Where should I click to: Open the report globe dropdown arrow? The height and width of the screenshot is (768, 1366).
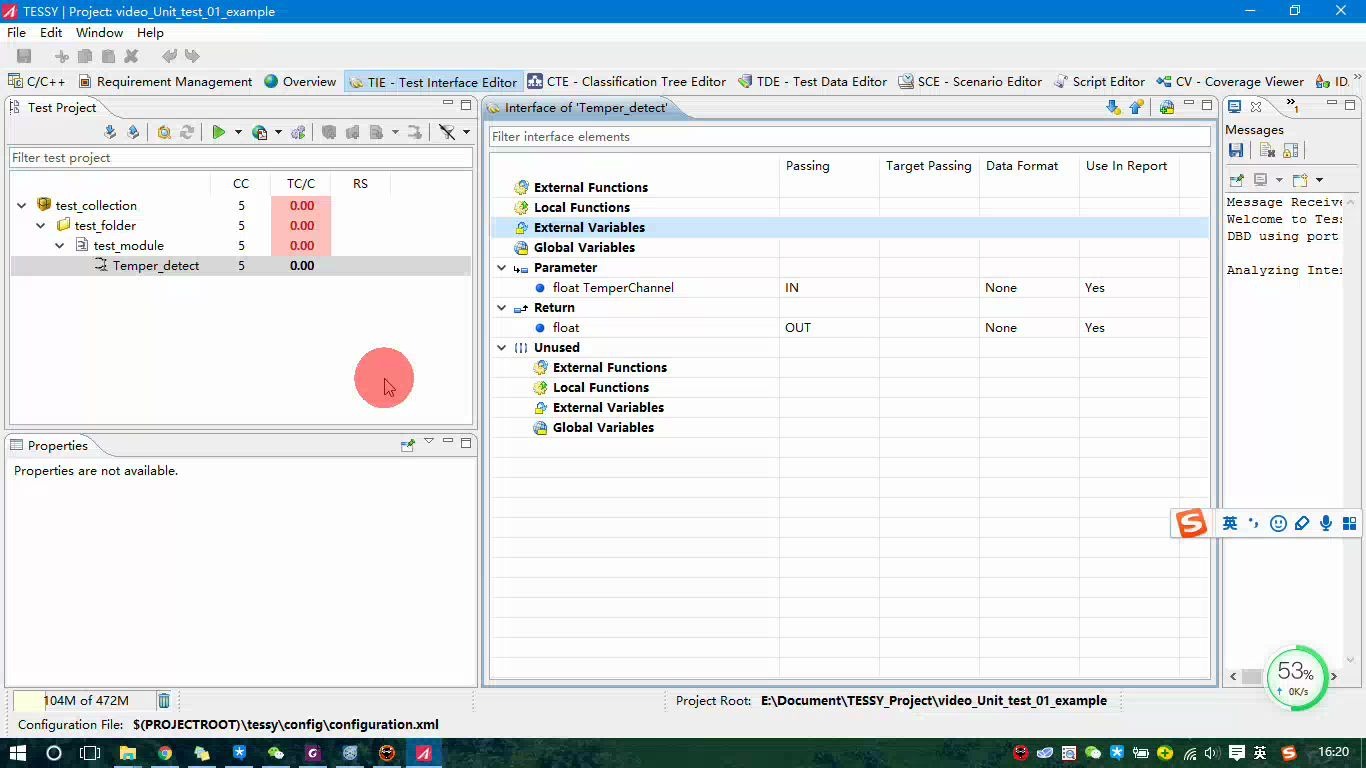(x=278, y=132)
